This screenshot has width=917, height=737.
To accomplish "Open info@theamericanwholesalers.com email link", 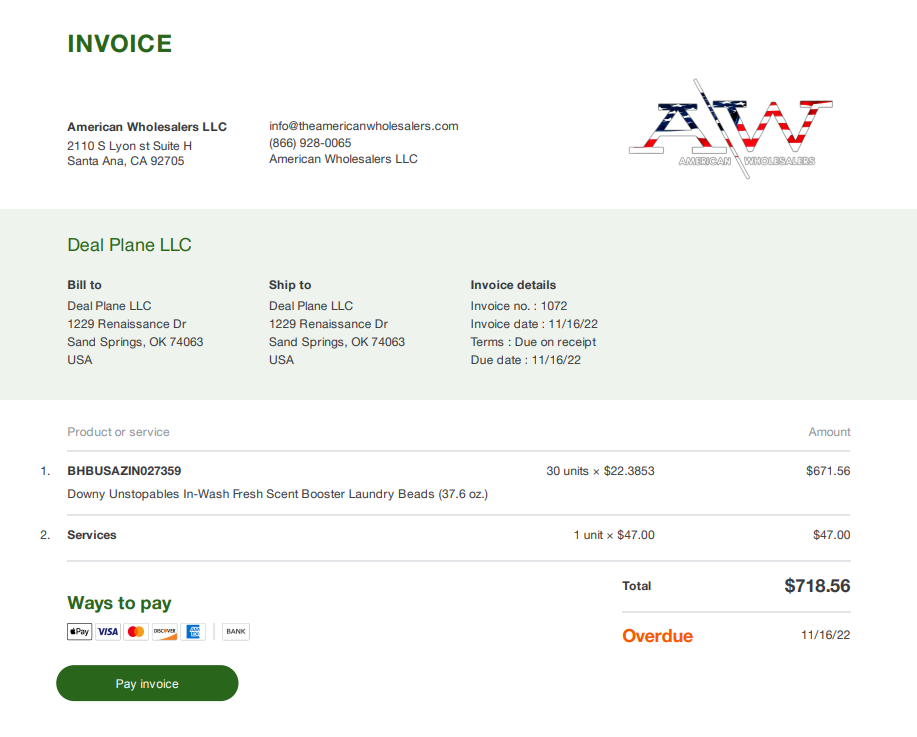I will (364, 126).
